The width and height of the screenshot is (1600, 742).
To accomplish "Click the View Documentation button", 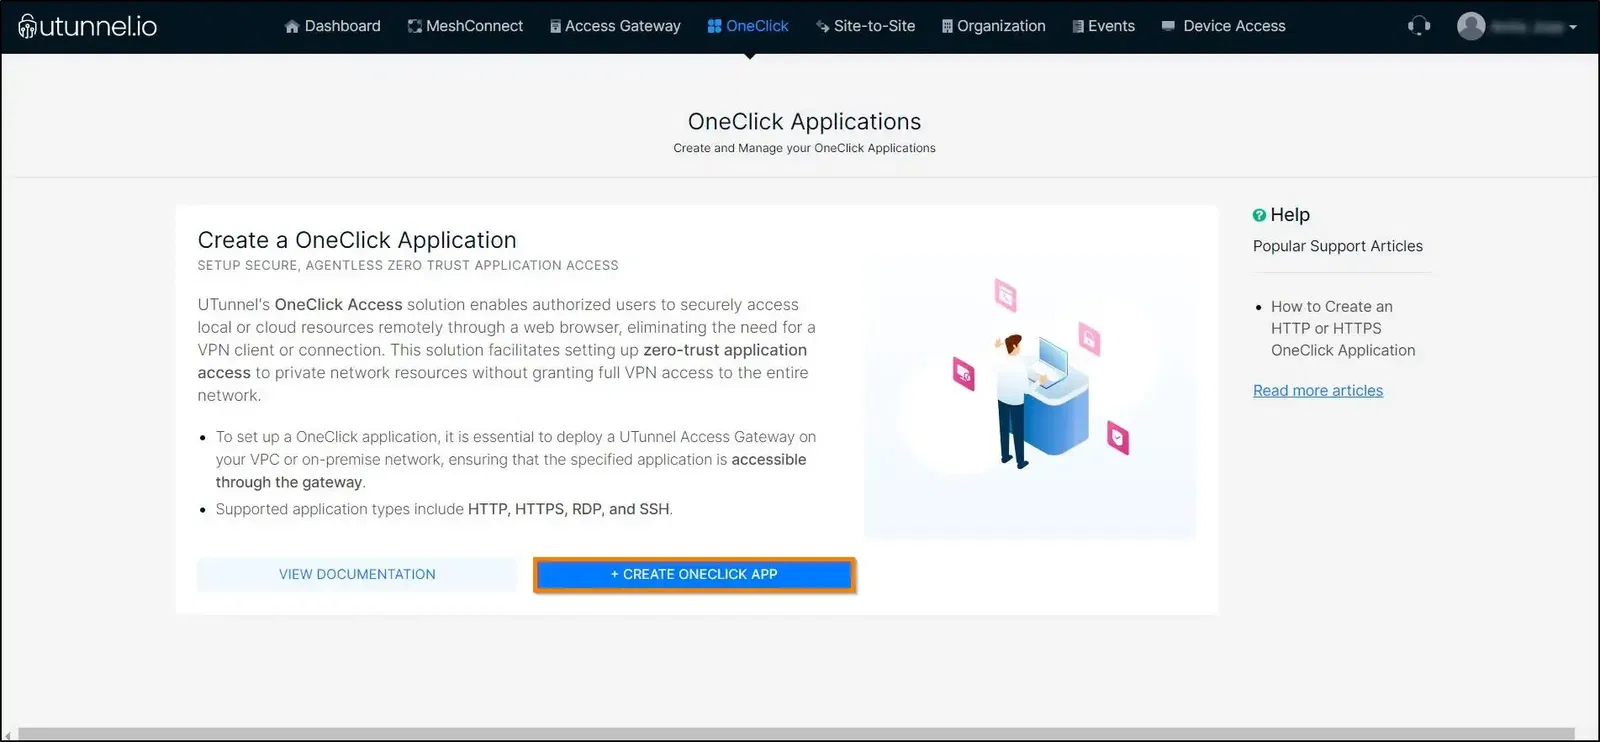I will pos(357,574).
